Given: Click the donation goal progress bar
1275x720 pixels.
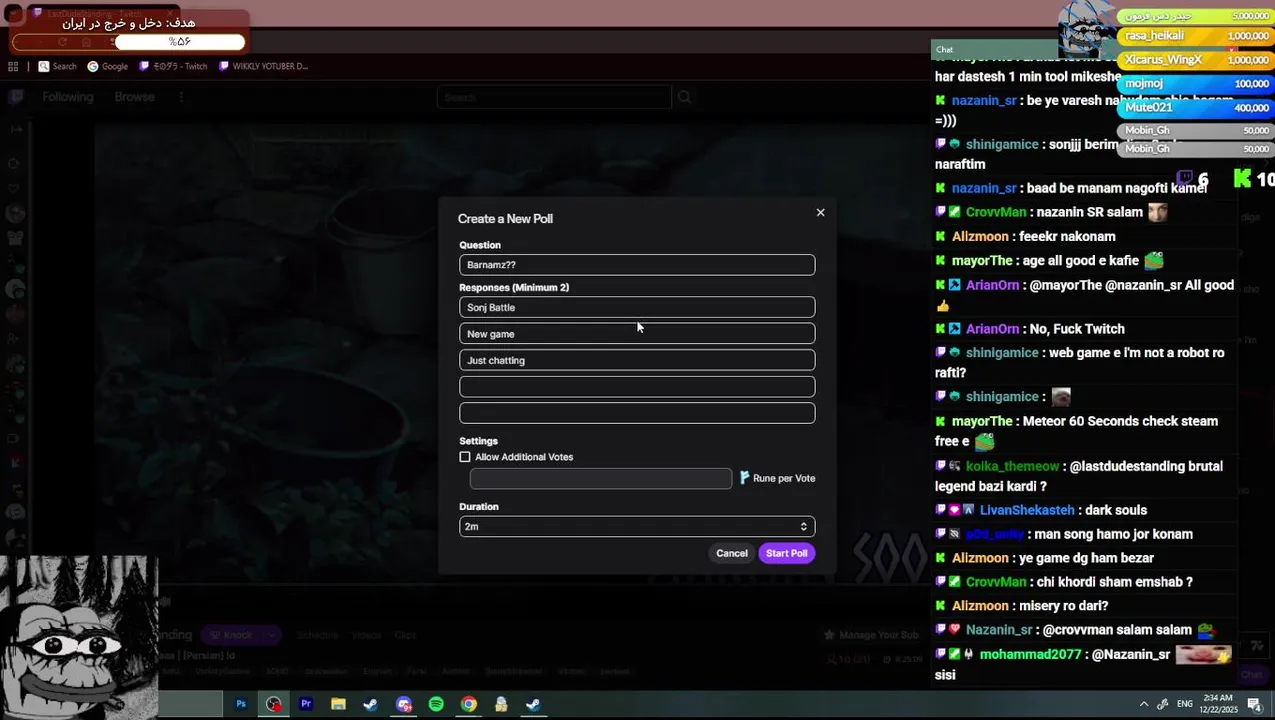Looking at the screenshot, I should 129,42.
